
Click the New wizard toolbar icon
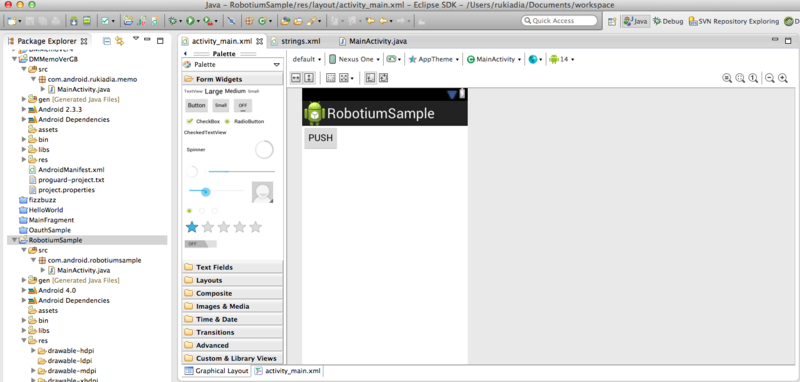tap(12, 21)
